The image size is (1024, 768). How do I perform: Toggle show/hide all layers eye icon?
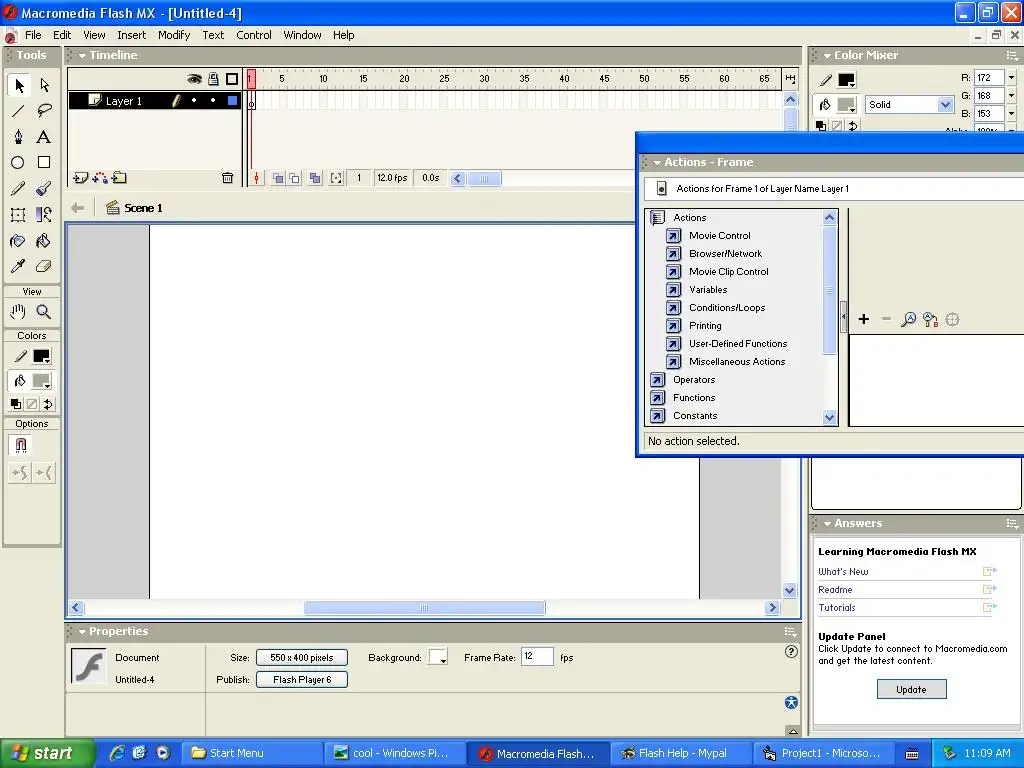pos(194,79)
